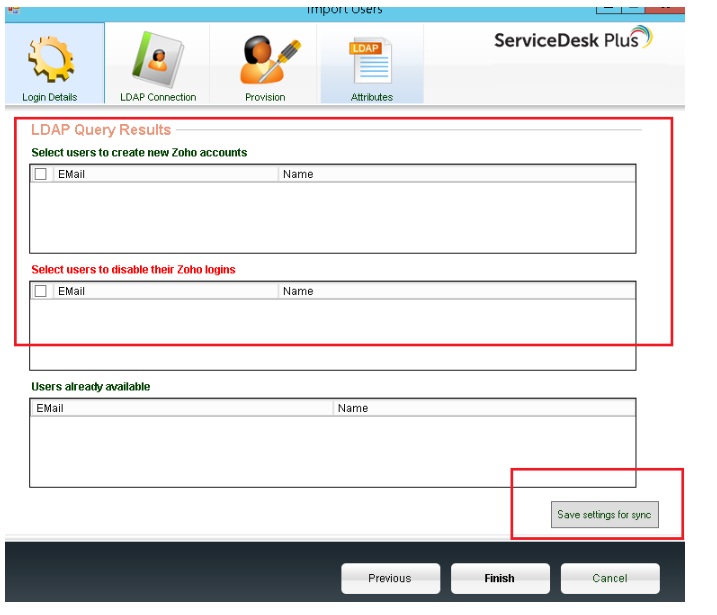The height and width of the screenshot is (615, 717).
Task: Click the ServiceDesk Plus logo
Action: pos(572,41)
